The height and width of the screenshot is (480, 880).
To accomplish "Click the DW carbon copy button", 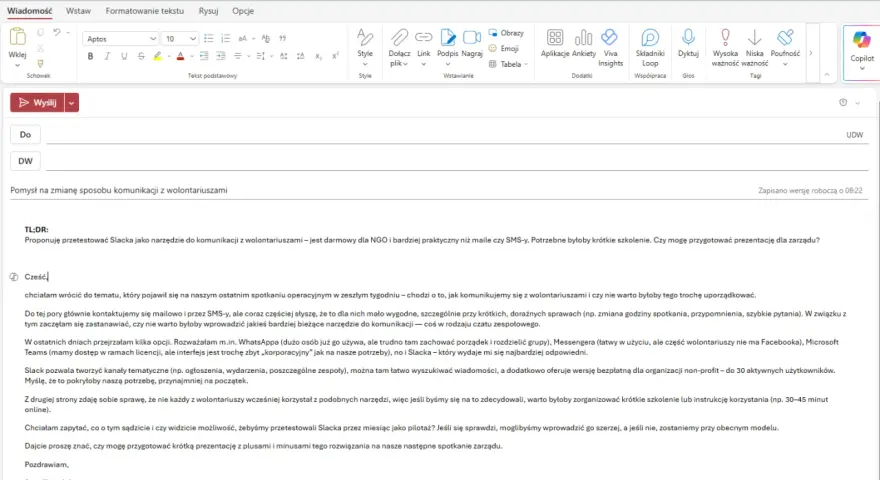I will 25,161.
